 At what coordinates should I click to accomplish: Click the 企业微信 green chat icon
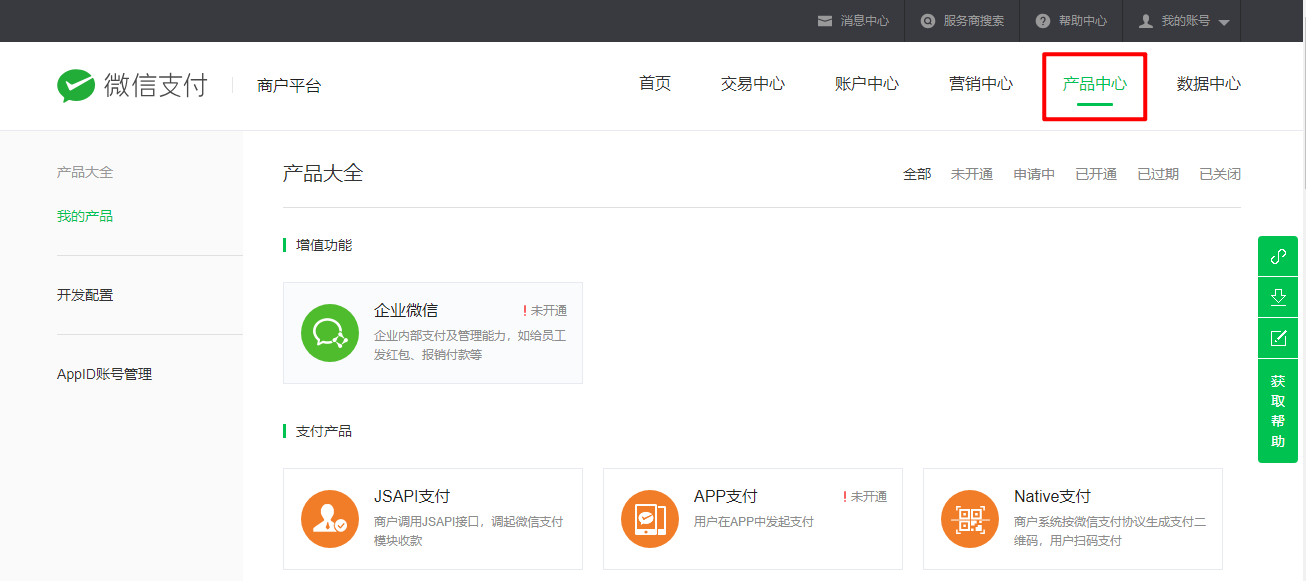[330, 333]
